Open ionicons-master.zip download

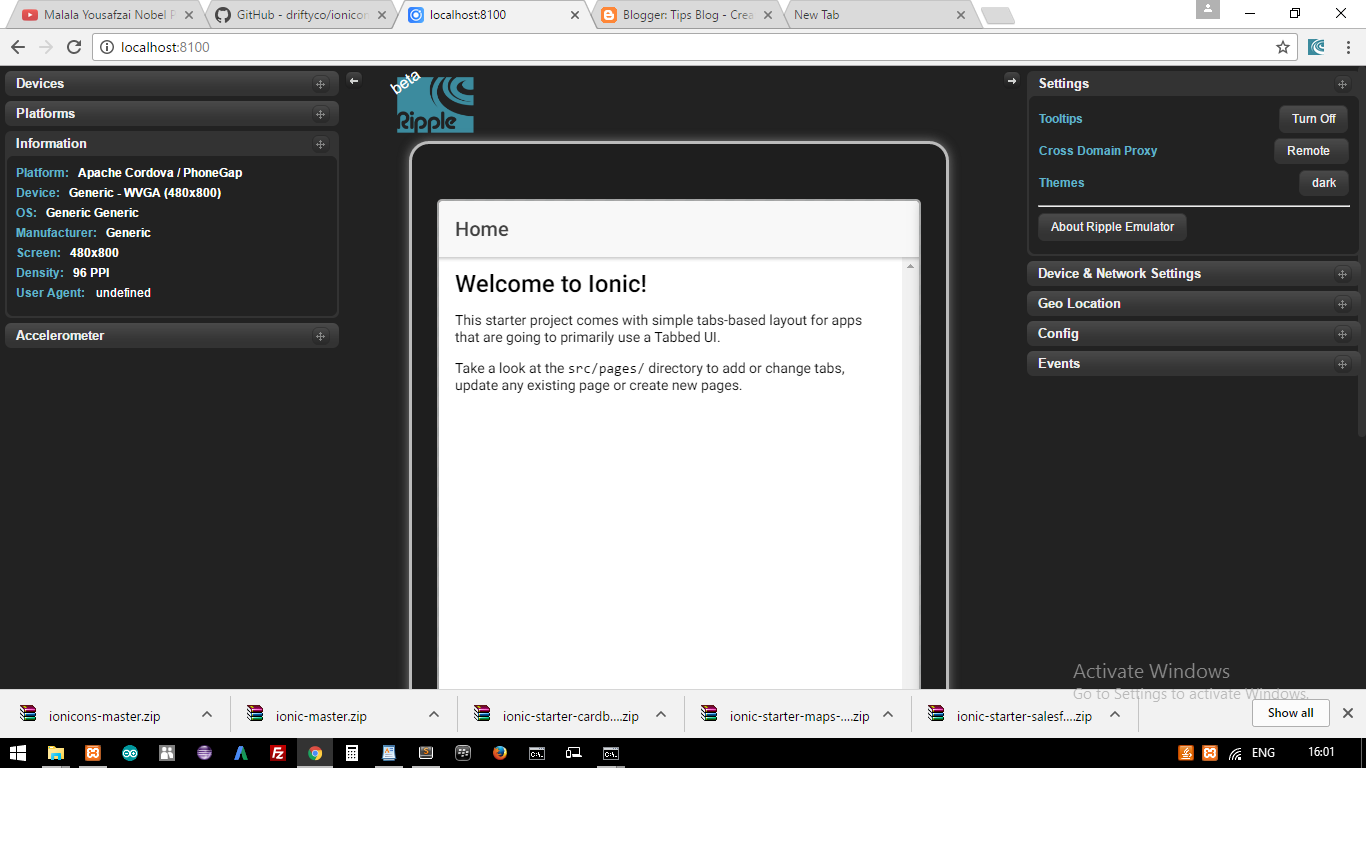click(104, 716)
